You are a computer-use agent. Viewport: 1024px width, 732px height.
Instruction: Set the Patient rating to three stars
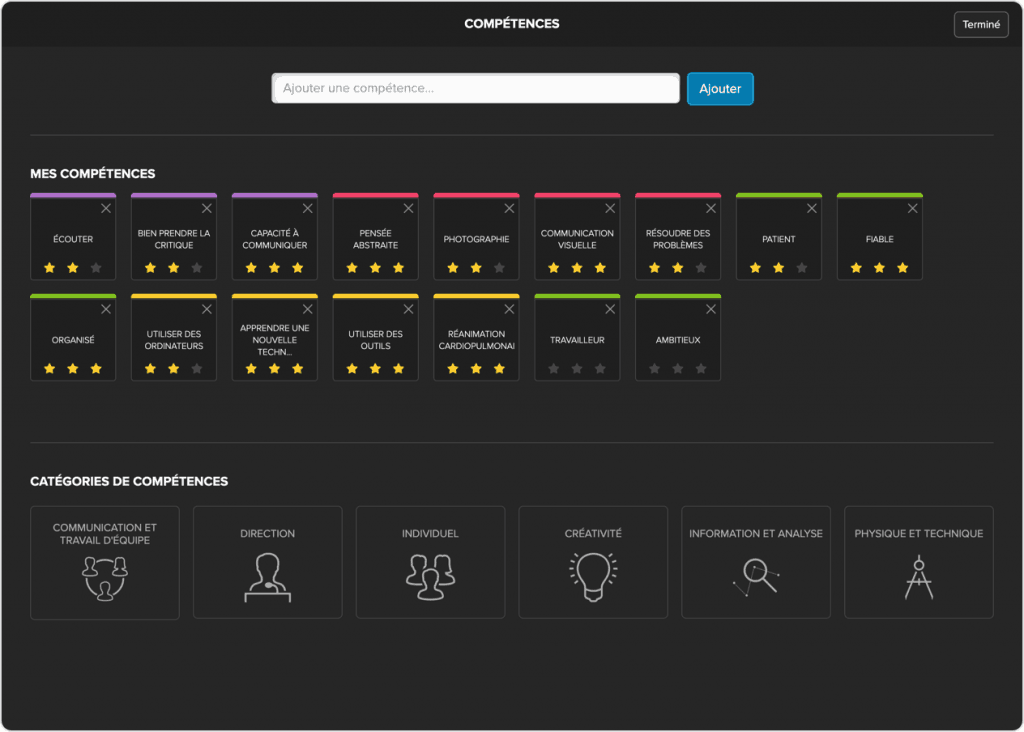click(x=802, y=268)
